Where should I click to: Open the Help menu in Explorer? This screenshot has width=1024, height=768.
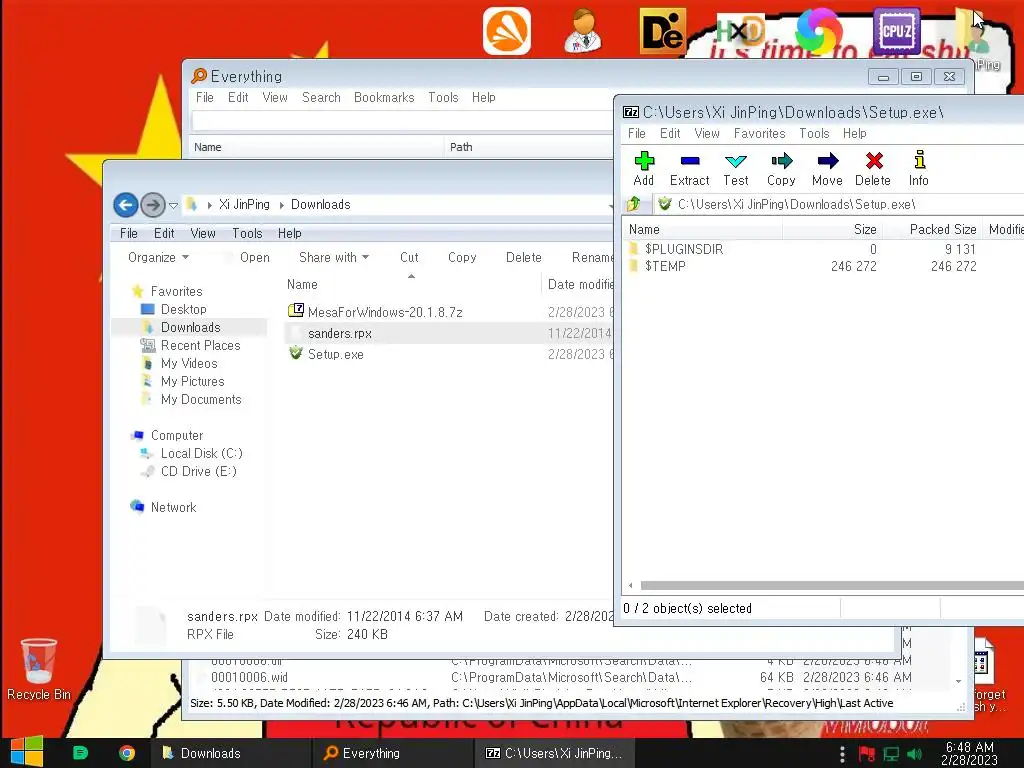[289, 233]
